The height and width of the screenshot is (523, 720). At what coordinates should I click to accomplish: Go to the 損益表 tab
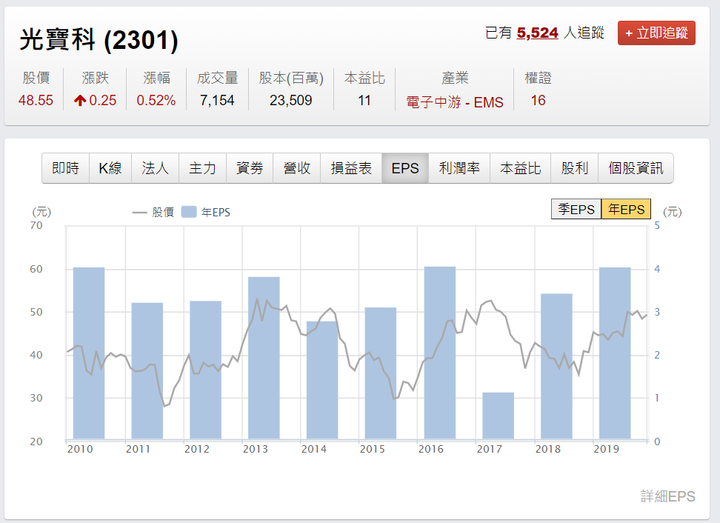(351, 168)
